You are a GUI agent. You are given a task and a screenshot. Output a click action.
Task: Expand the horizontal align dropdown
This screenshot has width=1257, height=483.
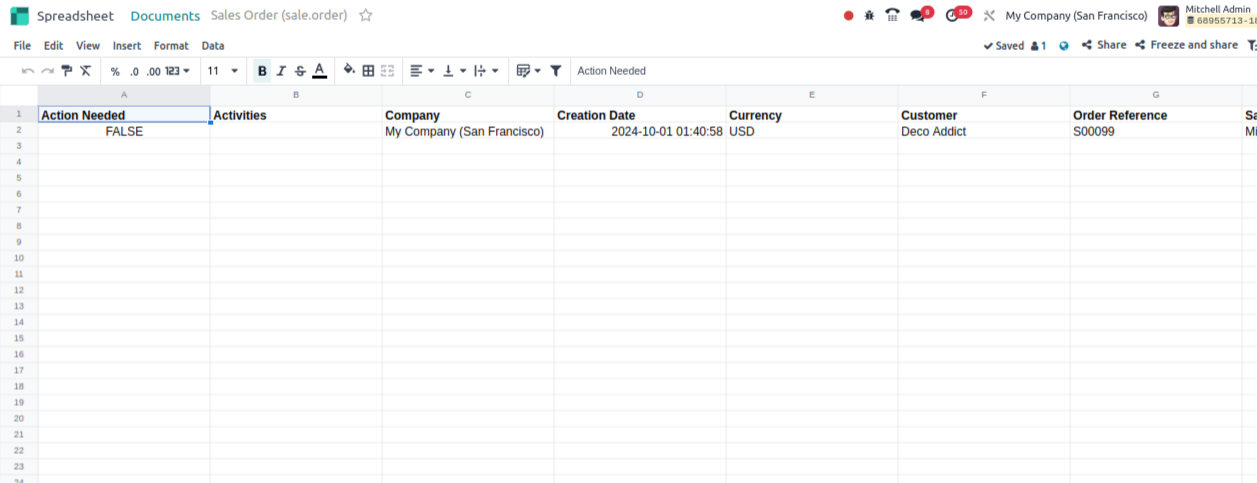[x=422, y=71]
